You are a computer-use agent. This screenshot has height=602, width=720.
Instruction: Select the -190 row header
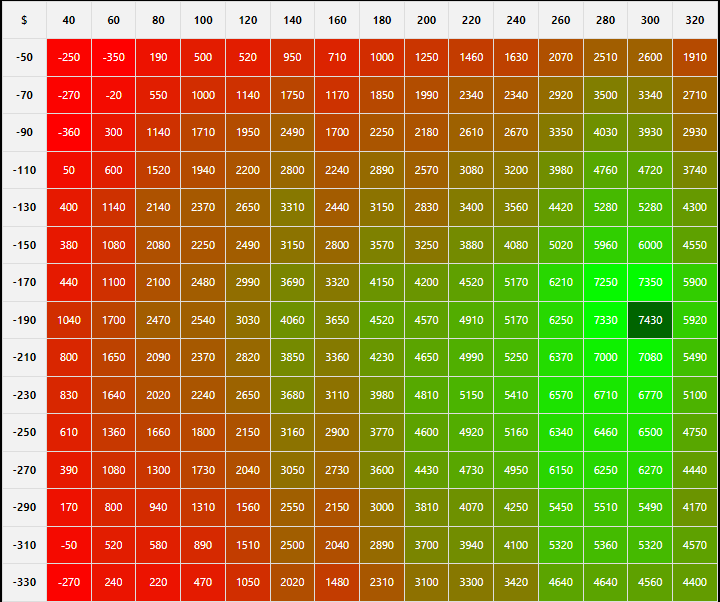24,320
